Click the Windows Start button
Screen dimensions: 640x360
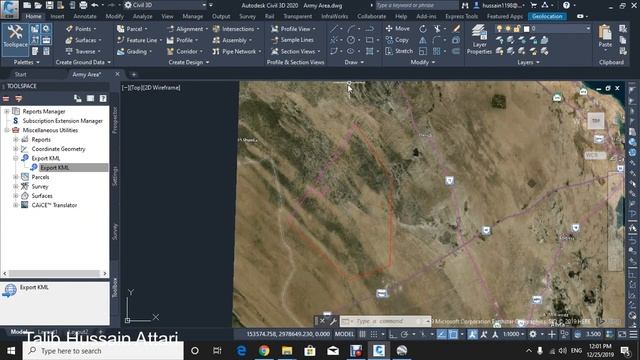click(11, 351)
